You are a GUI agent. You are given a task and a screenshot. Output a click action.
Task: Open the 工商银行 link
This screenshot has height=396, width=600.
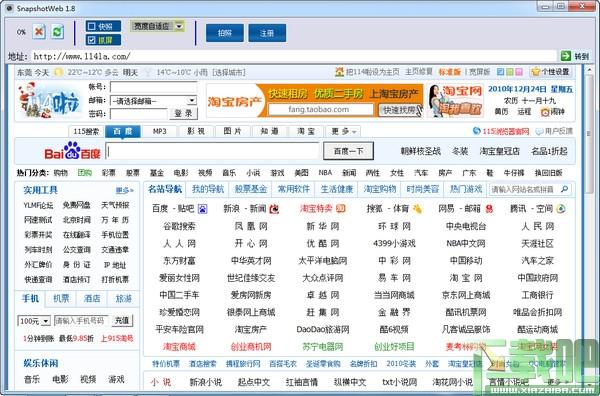[537, 295]
